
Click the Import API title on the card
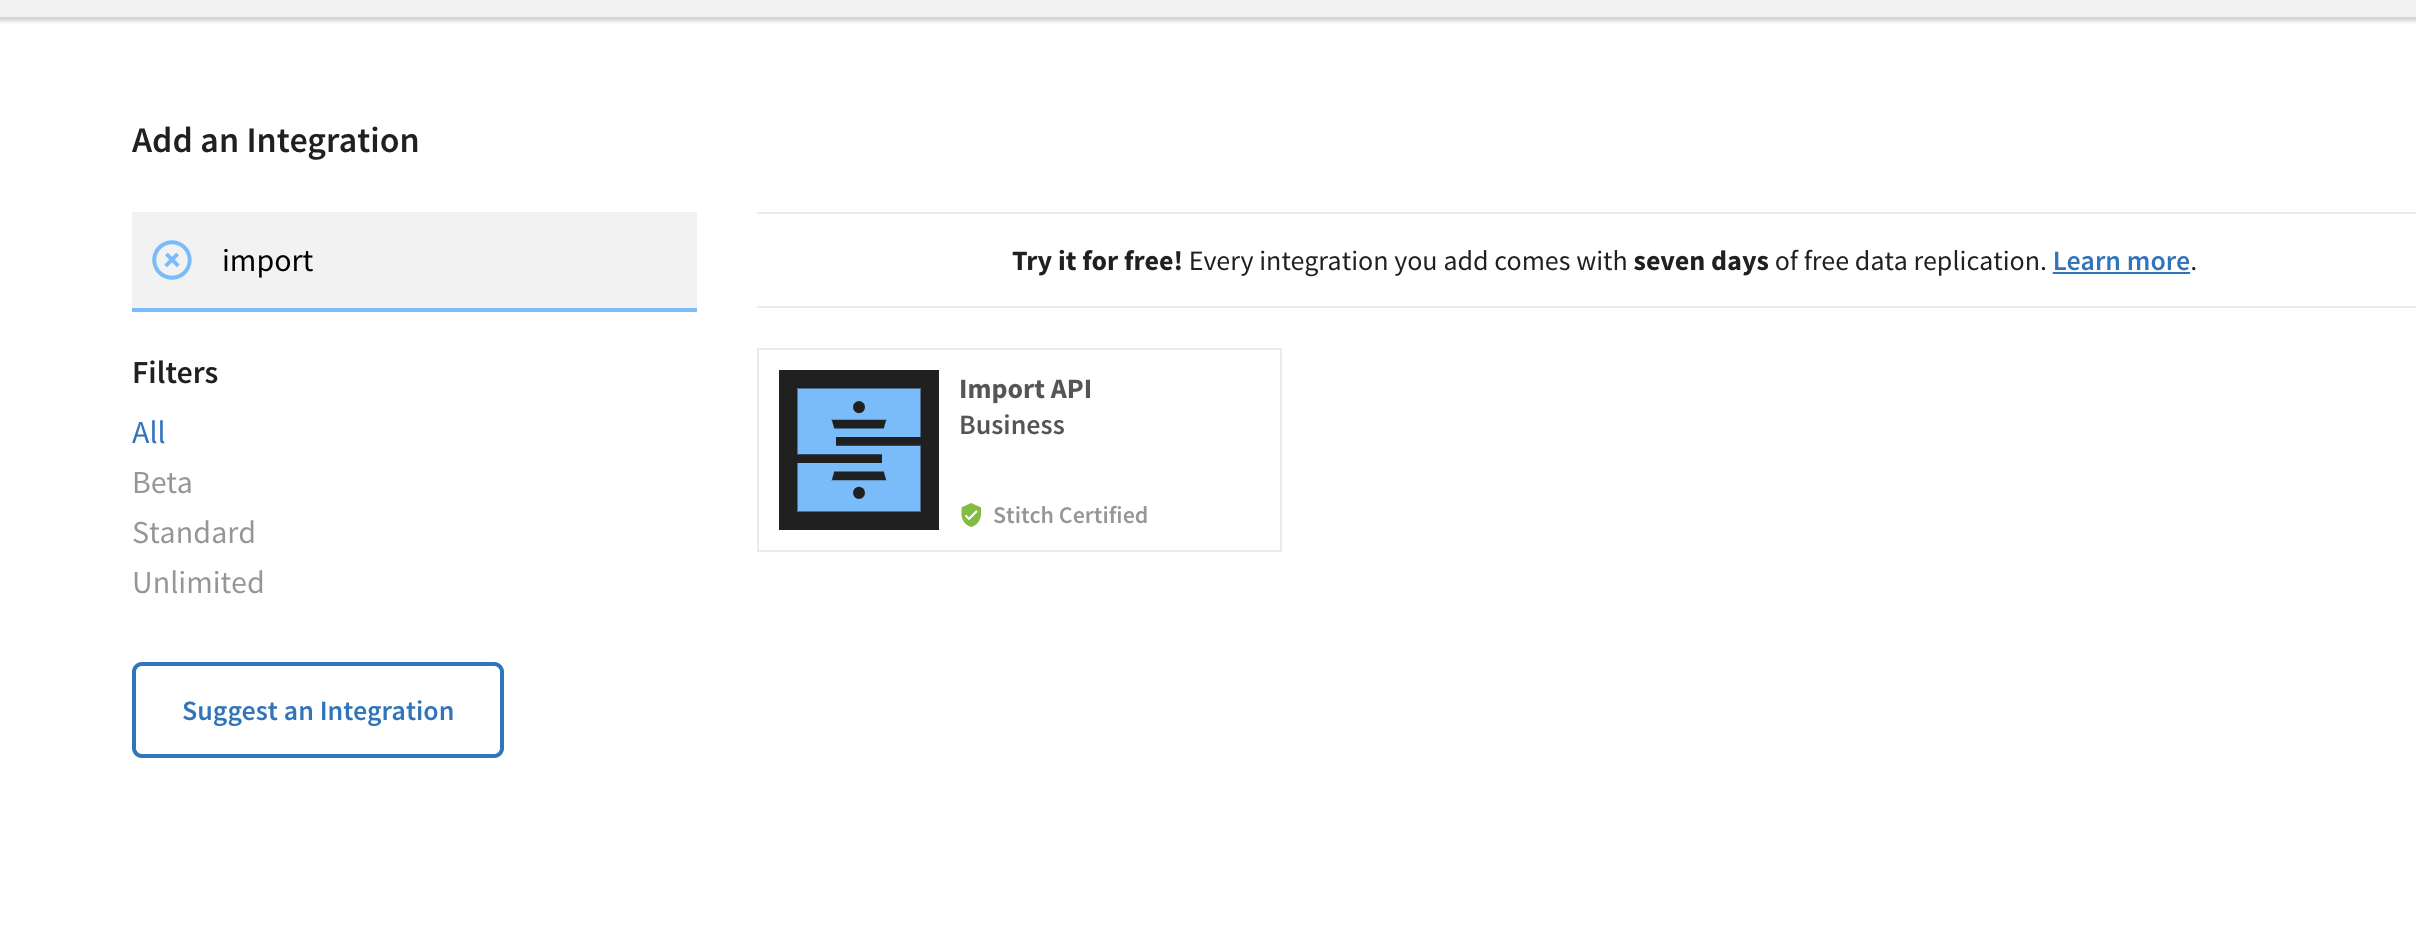(x=1024, y=389)
